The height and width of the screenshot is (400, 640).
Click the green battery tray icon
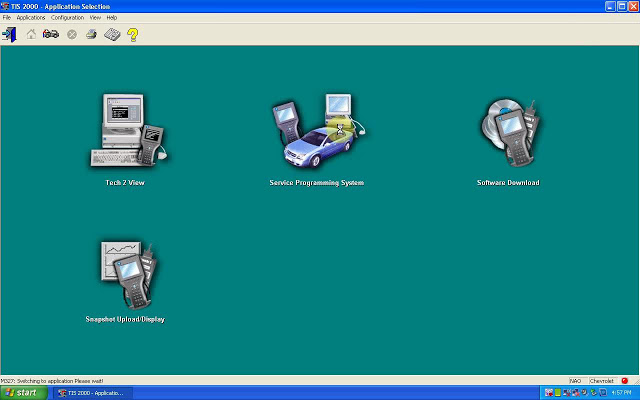point(558,393)
